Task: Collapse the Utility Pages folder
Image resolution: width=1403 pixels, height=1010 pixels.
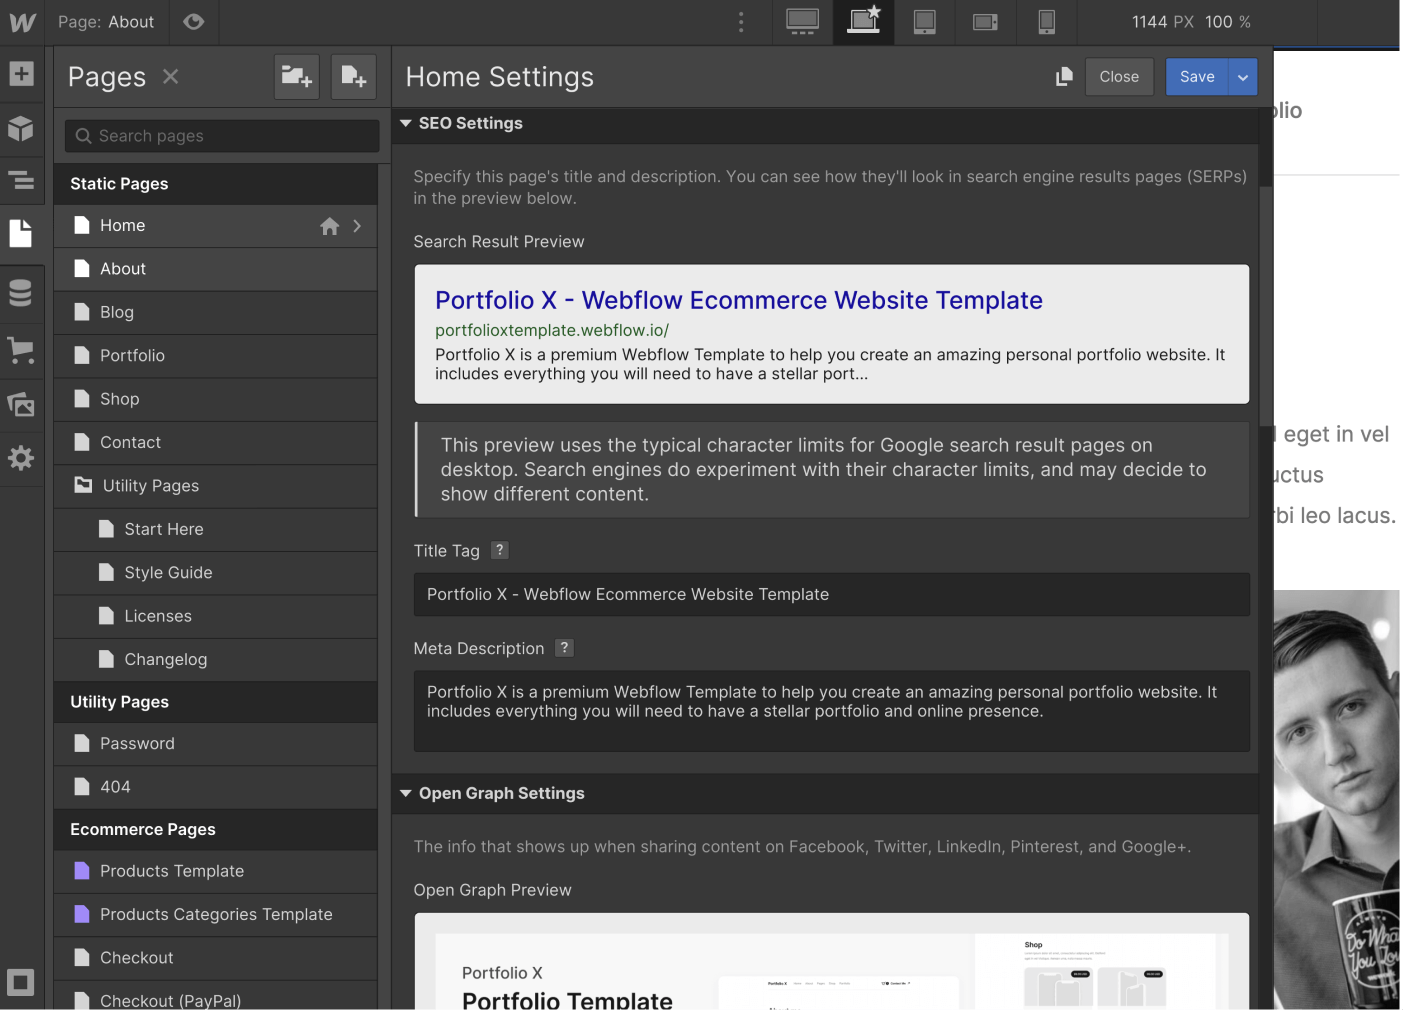Action: point(83,485)
